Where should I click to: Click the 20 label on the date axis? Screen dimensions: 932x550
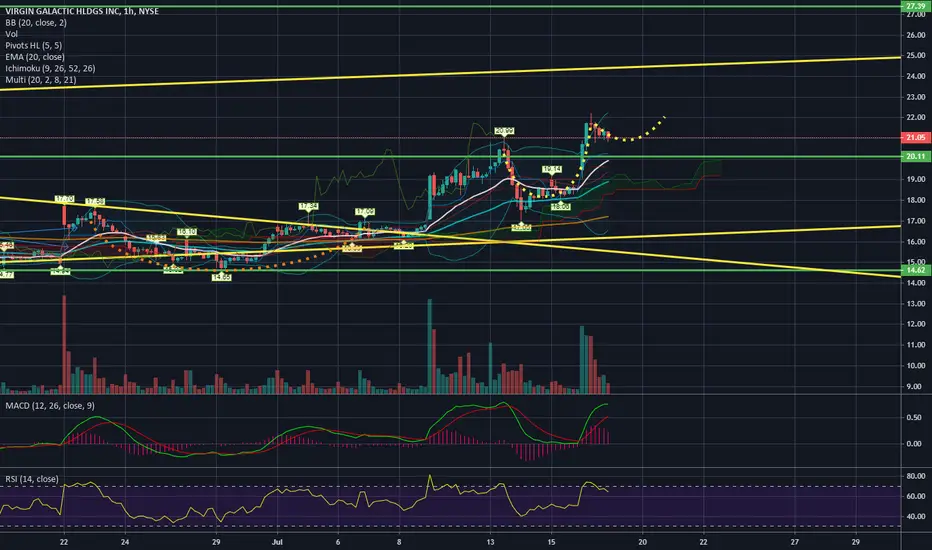[x=642, y=542]
